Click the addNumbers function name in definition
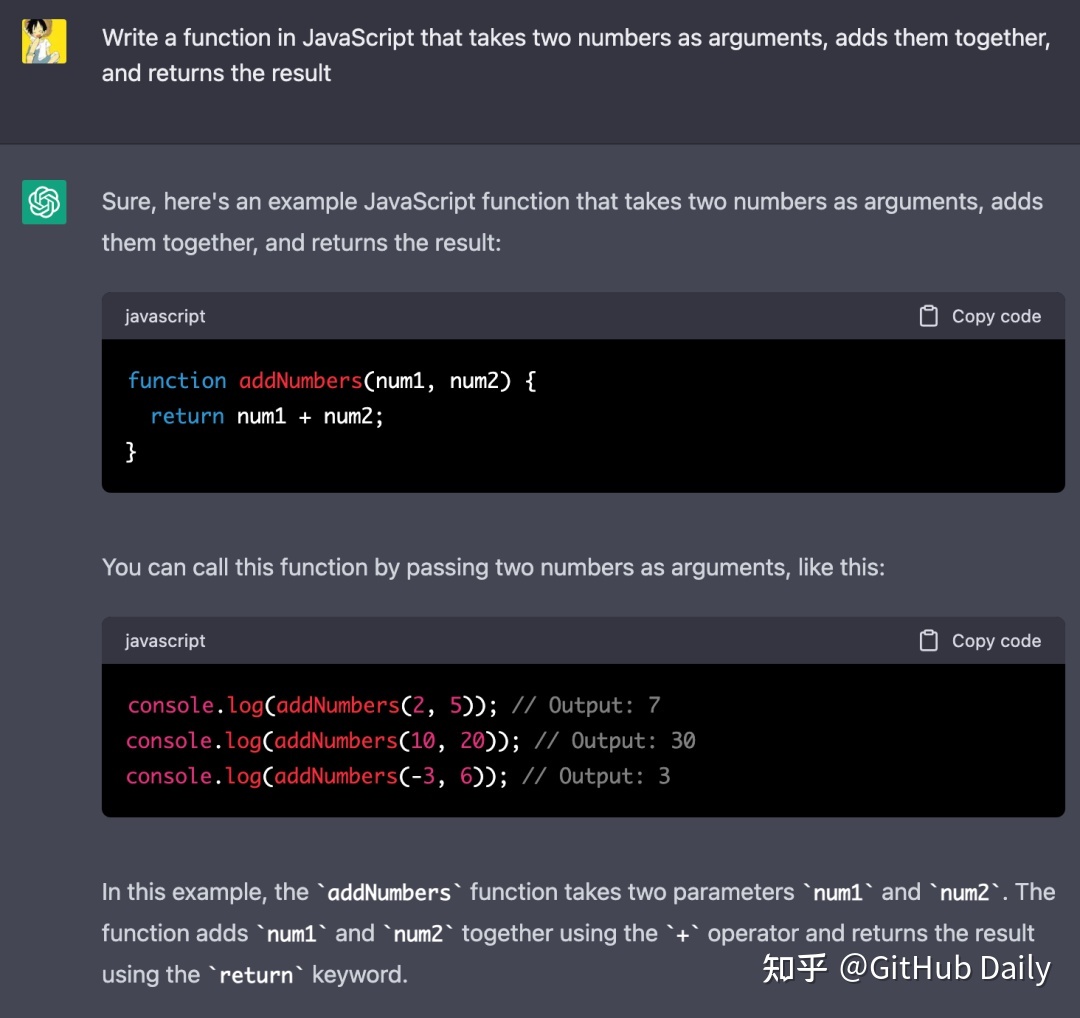 tap(300, 380)
